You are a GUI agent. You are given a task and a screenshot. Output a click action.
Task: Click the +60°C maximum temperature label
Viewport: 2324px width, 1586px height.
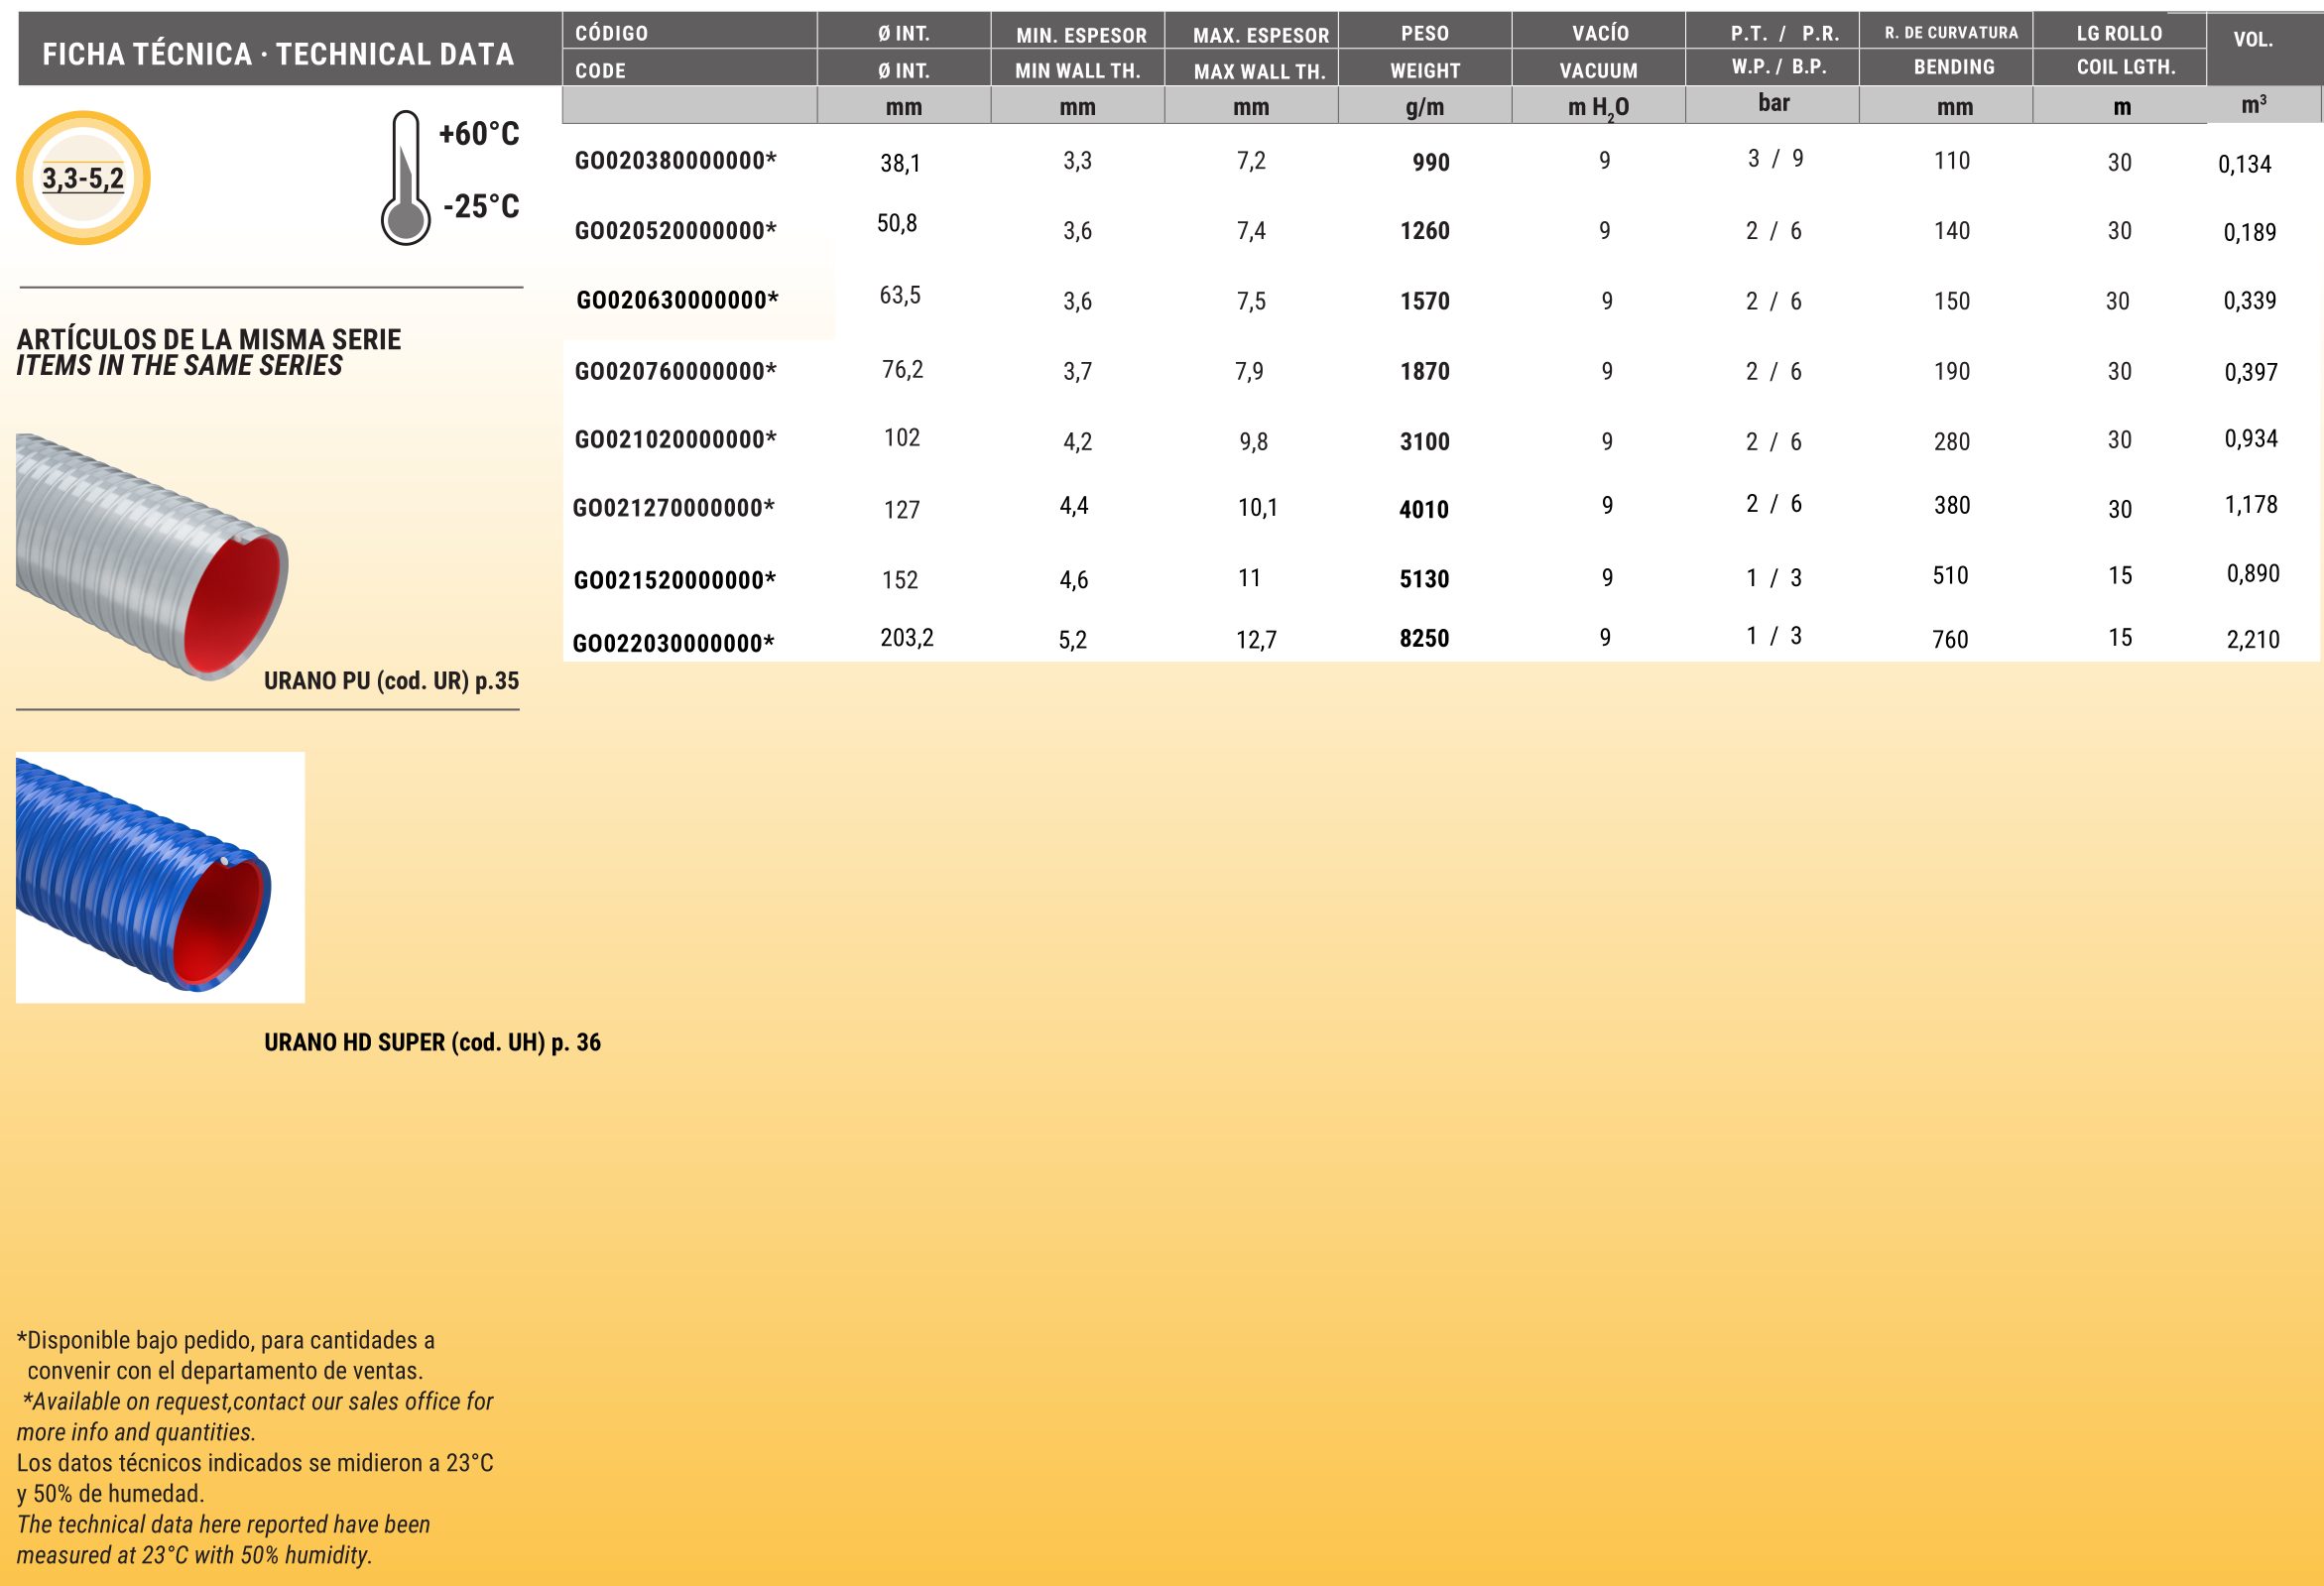[479, 134]
